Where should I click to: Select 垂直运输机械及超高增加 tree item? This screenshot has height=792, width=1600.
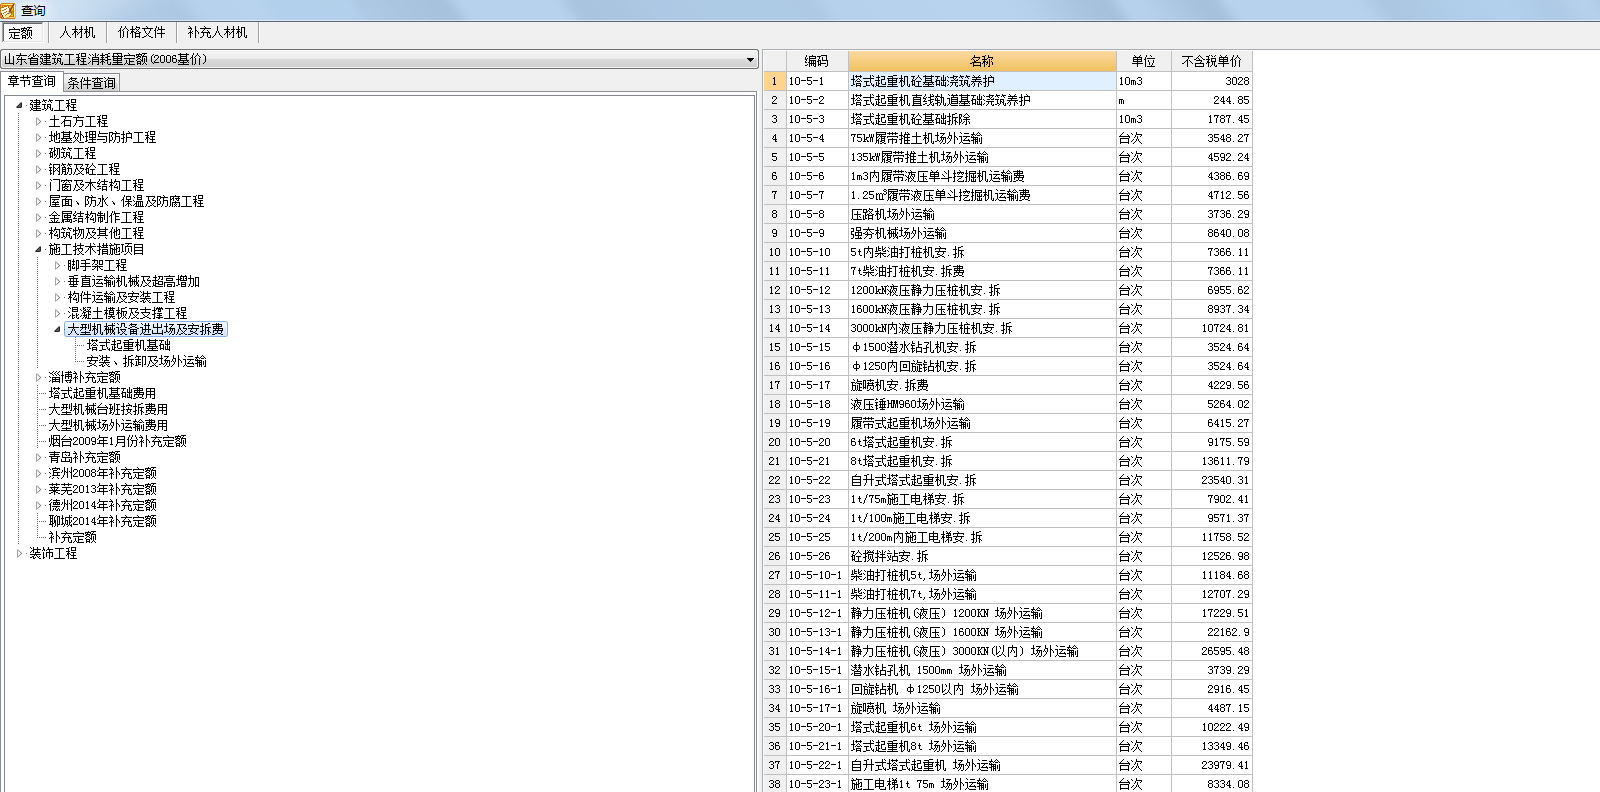tap(133, 281)
